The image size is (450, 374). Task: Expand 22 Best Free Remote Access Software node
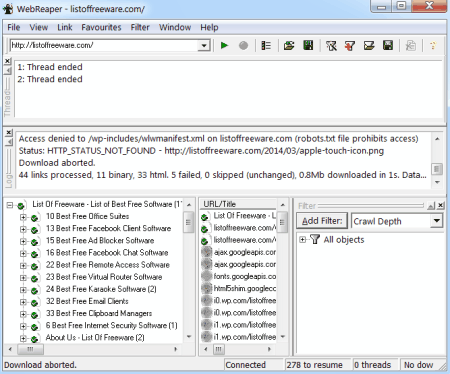[23, 266]
